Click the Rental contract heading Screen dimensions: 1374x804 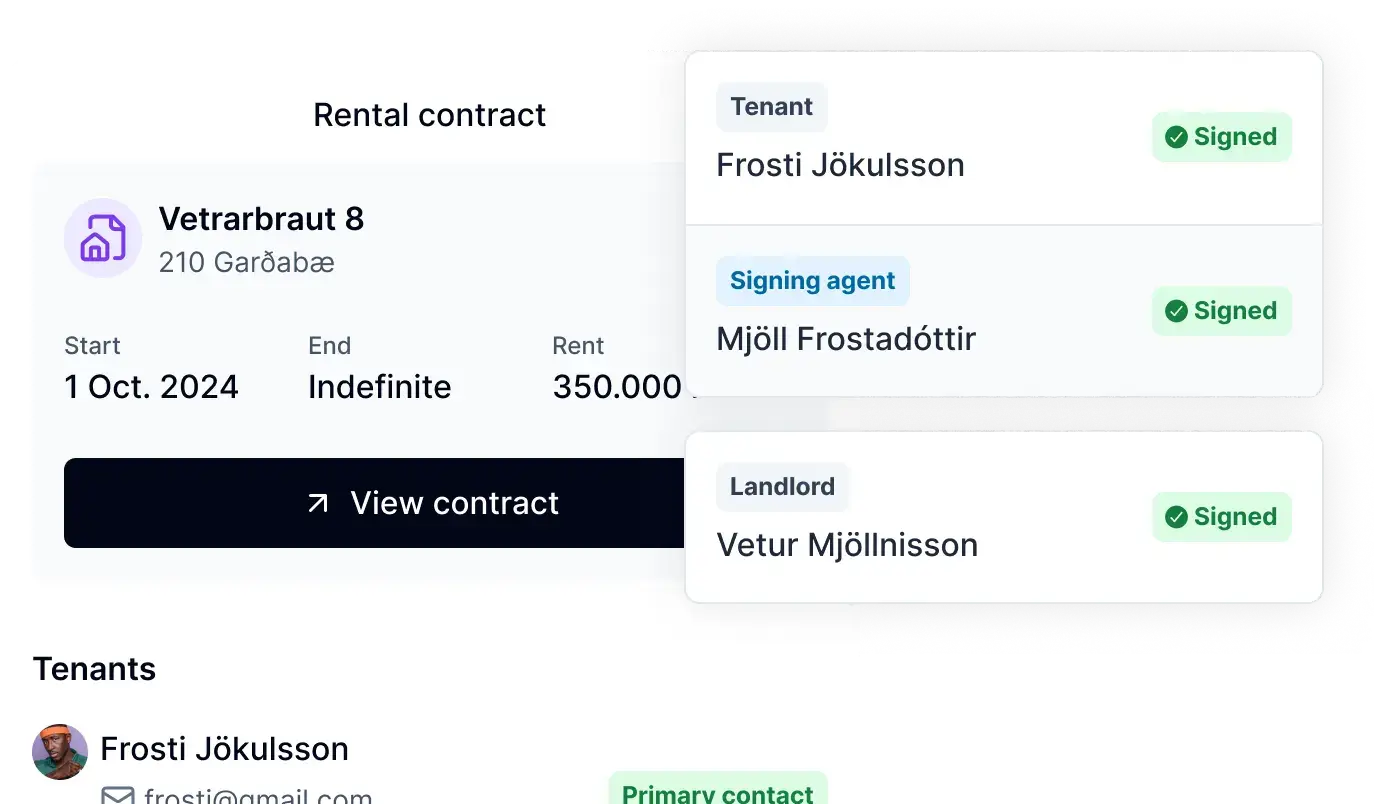[429, 115]
